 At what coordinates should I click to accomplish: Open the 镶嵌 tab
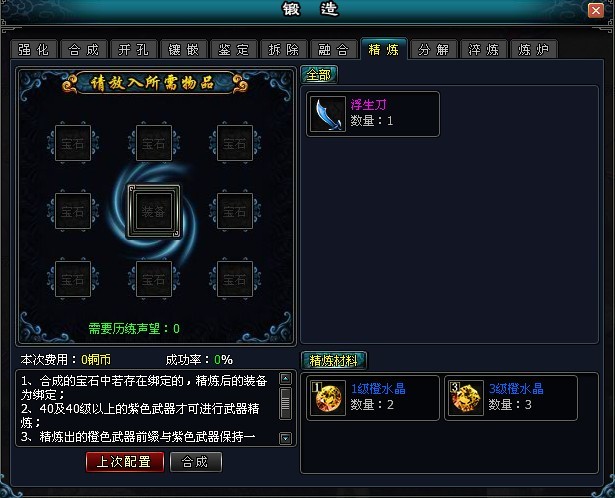[184, 49]
